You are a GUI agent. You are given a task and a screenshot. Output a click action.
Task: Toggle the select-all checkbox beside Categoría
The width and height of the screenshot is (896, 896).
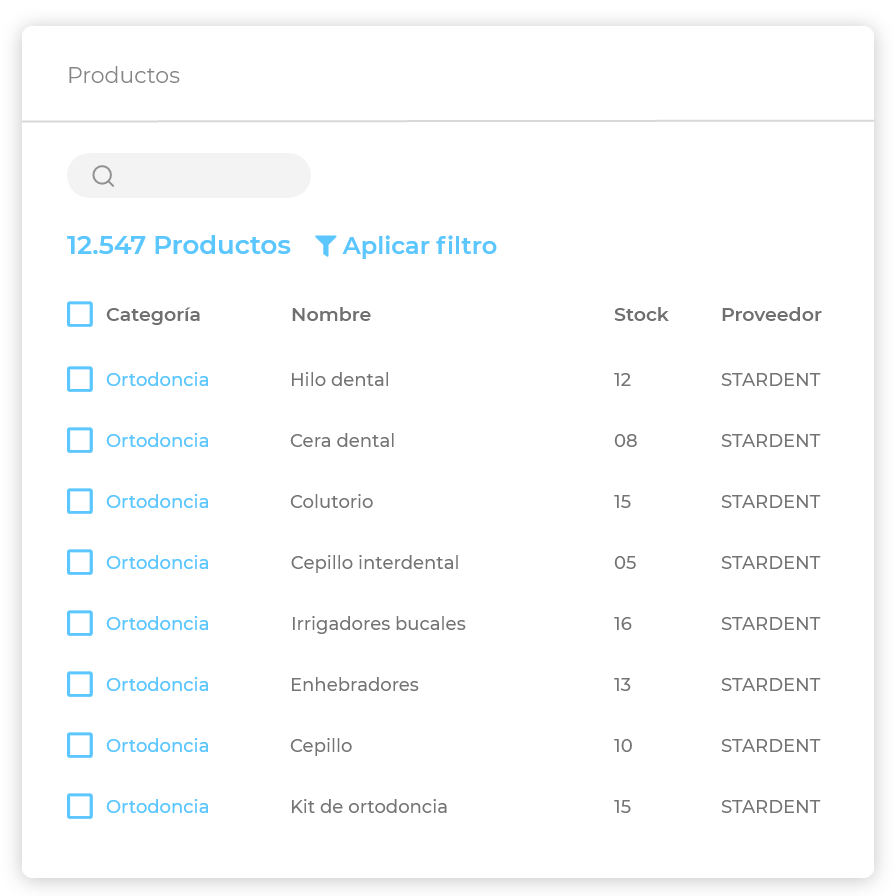80,314
